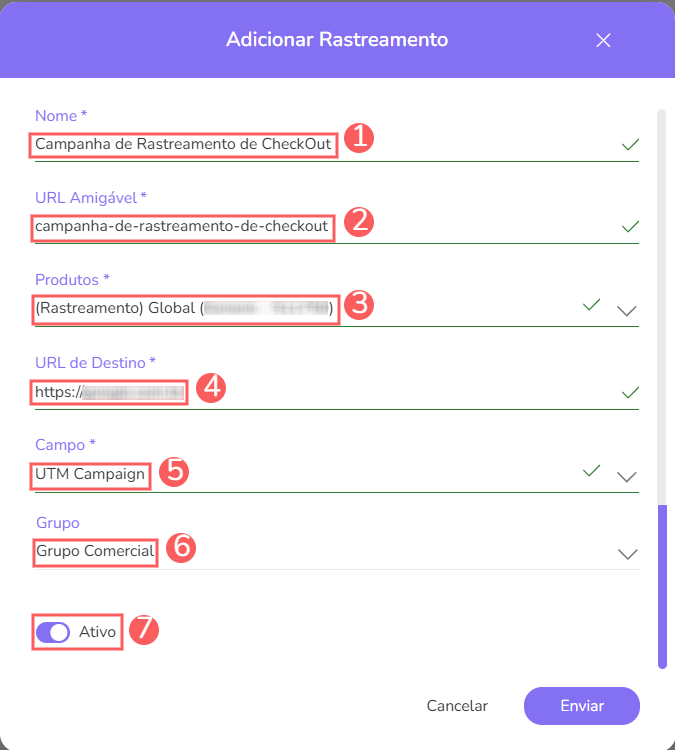The width and height of the screenshot is (675, 750).
Task: Click the checkmark in URL de Destino
Action: [x=629, y=393]
